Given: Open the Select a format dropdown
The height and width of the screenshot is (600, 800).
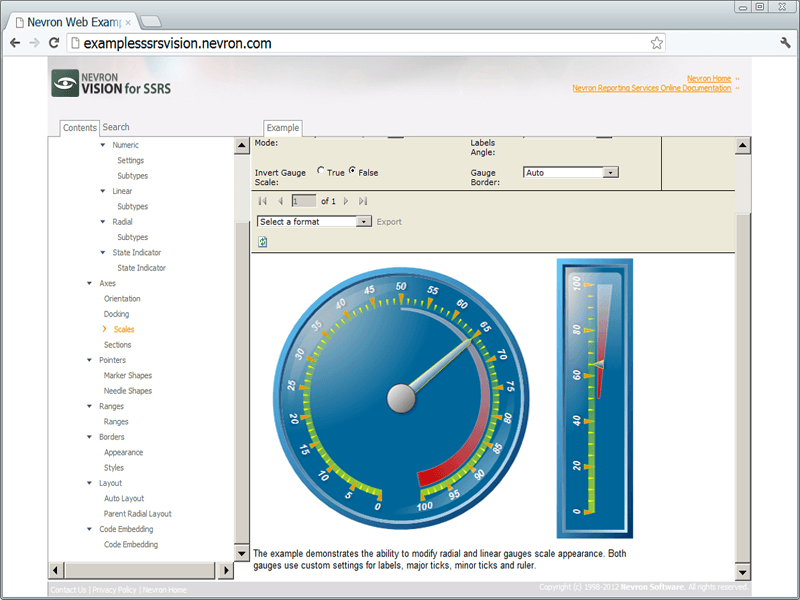Looking at the screenshot, I should tap(363, 221).
